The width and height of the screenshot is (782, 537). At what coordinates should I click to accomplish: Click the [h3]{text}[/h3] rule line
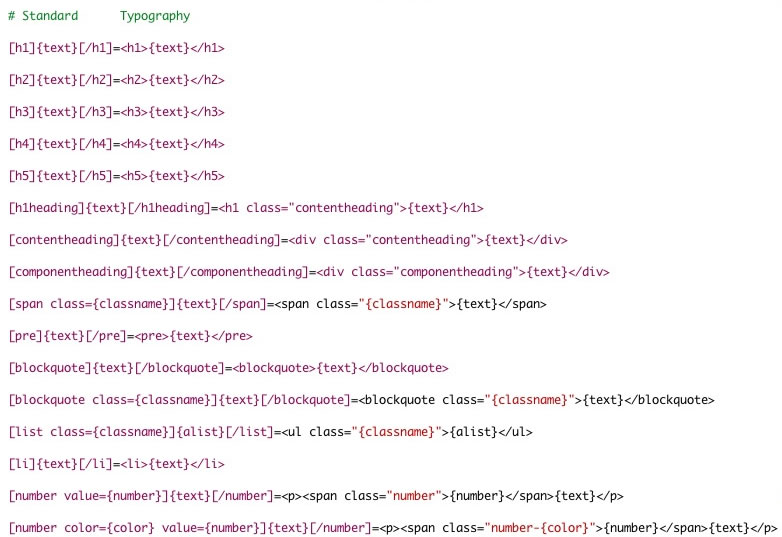pyautogui.click(x=116, y=112)
